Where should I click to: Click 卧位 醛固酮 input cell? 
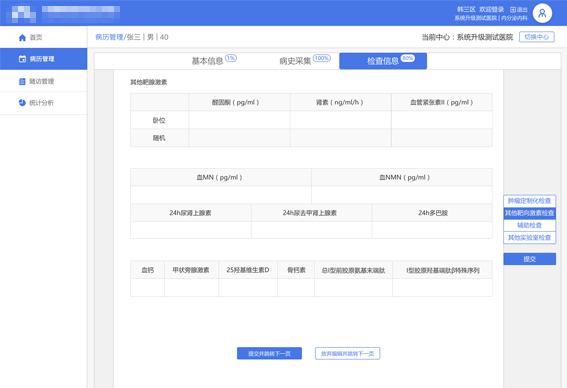(x=239, y=120)
